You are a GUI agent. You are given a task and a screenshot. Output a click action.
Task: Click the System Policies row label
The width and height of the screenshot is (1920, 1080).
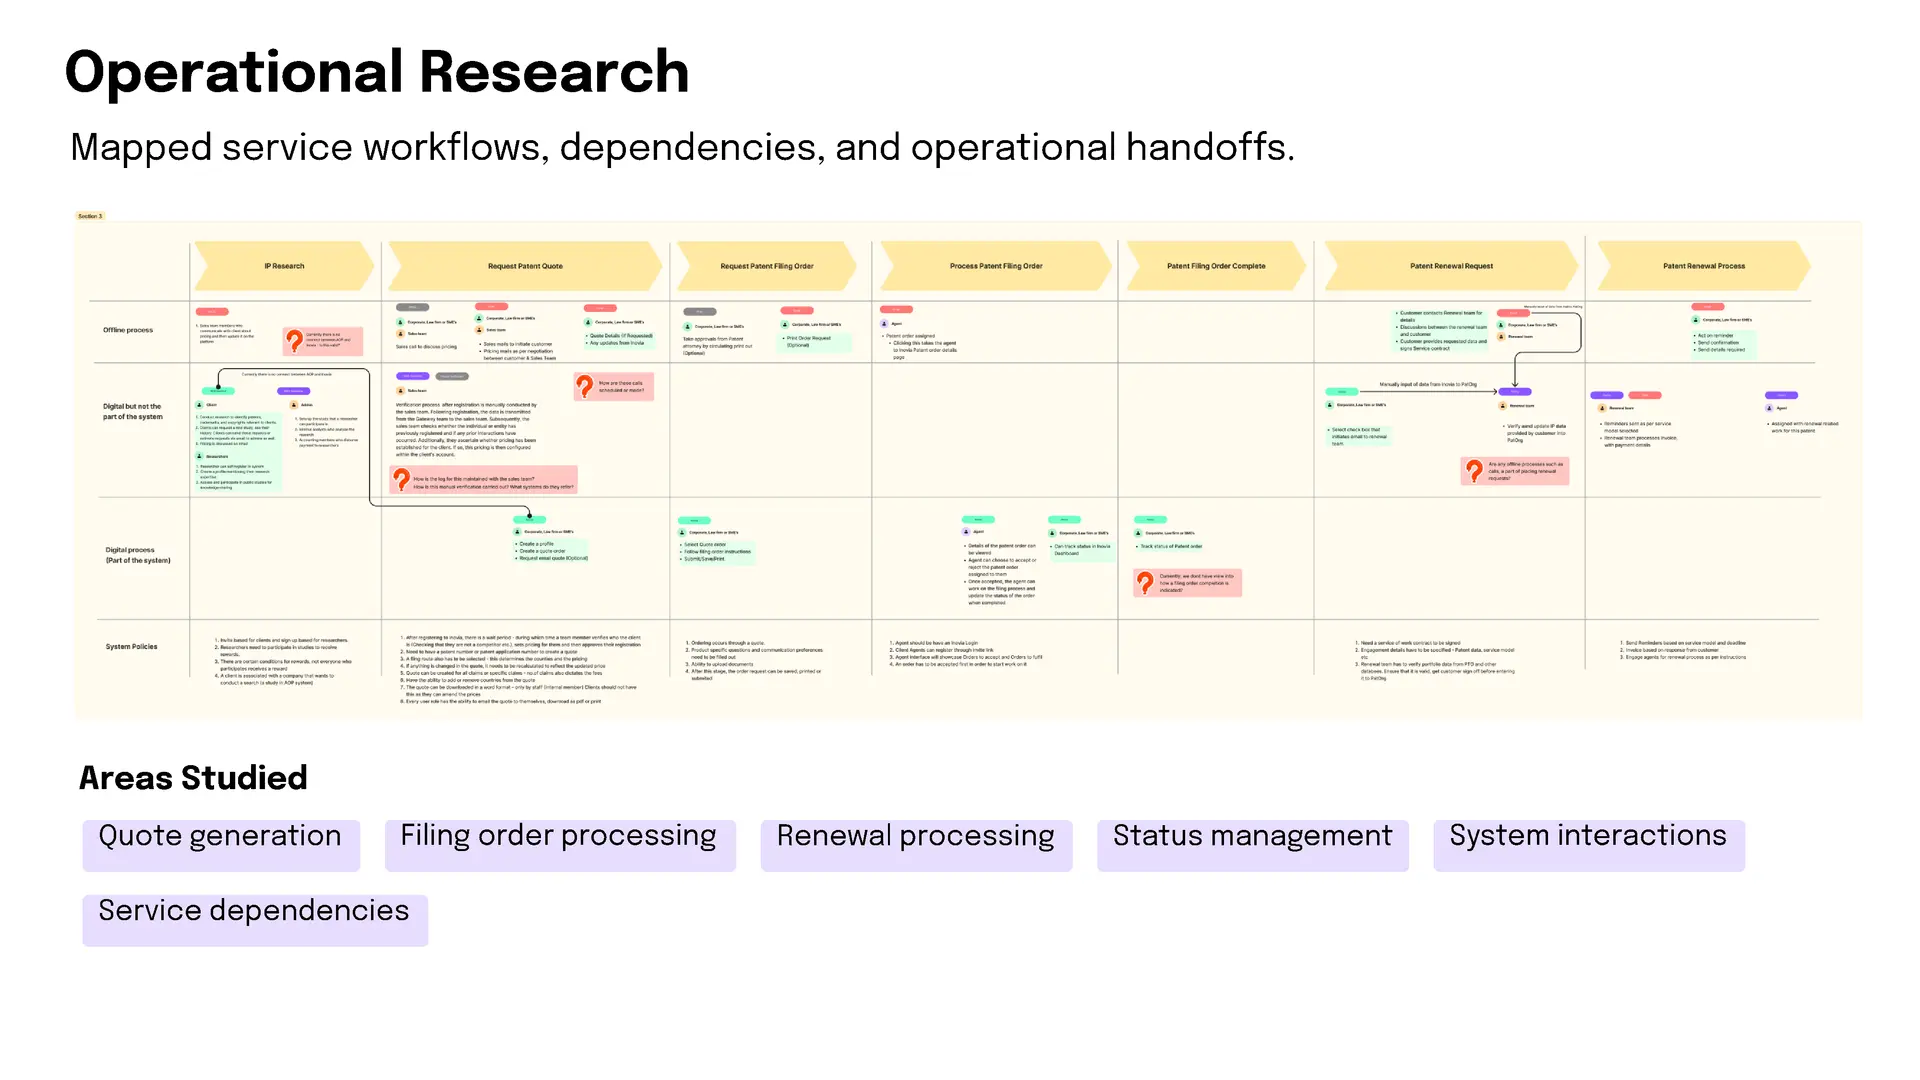point(132,647)
